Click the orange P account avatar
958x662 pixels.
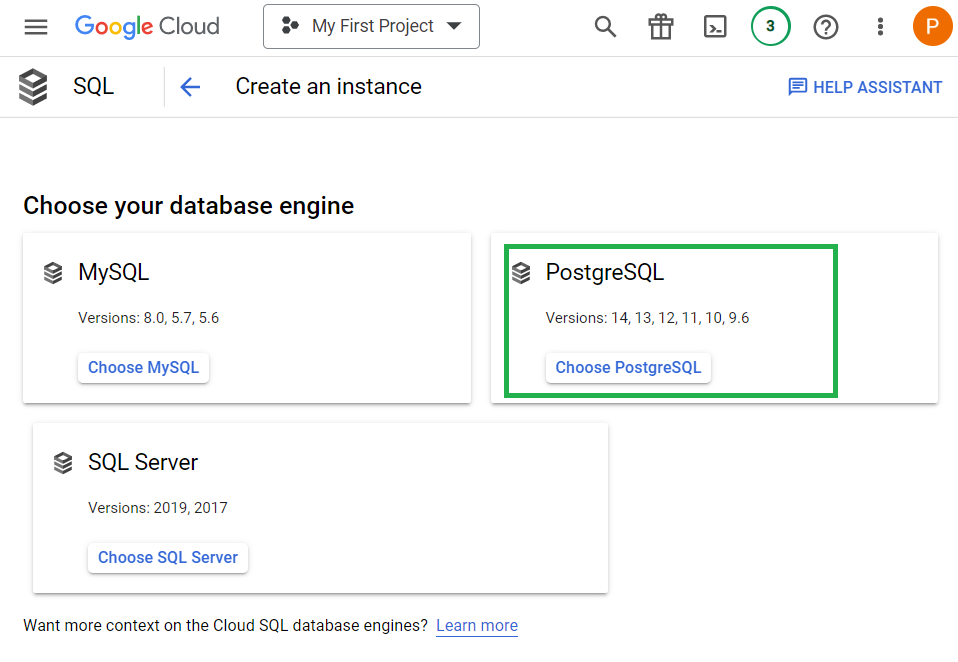pos(932,26)
